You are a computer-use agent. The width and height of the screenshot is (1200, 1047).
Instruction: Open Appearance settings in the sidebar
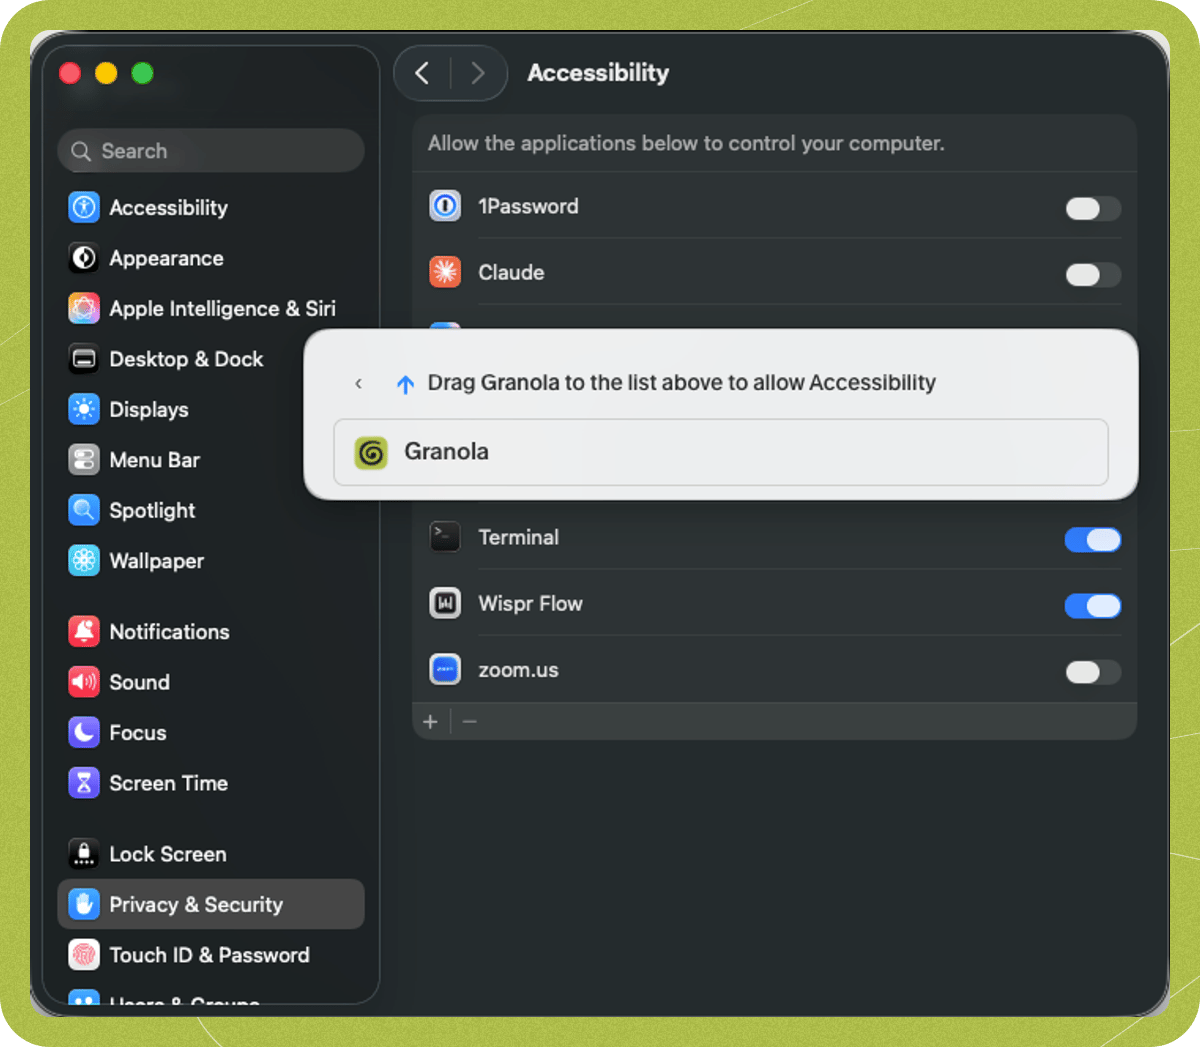[211, 258]
